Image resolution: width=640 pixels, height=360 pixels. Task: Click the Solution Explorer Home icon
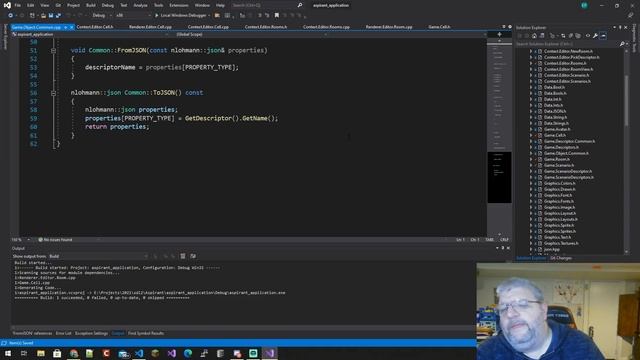534,36
